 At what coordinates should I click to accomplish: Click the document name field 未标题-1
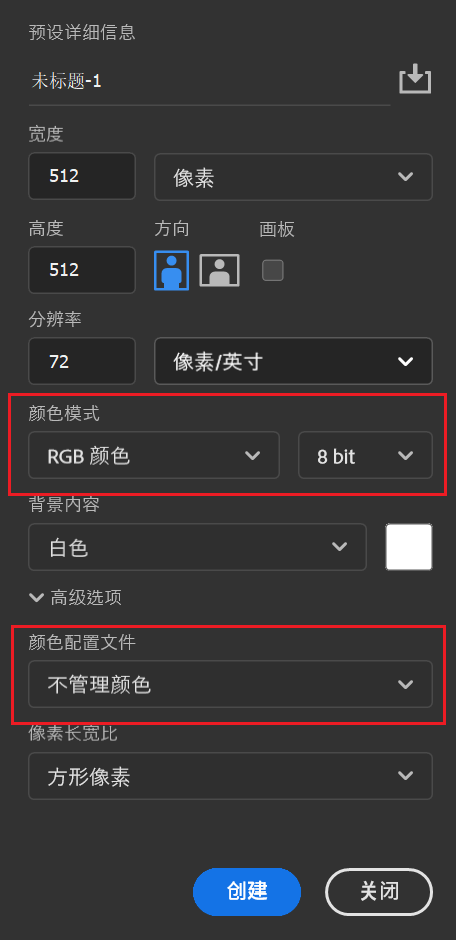click(210, 82)
